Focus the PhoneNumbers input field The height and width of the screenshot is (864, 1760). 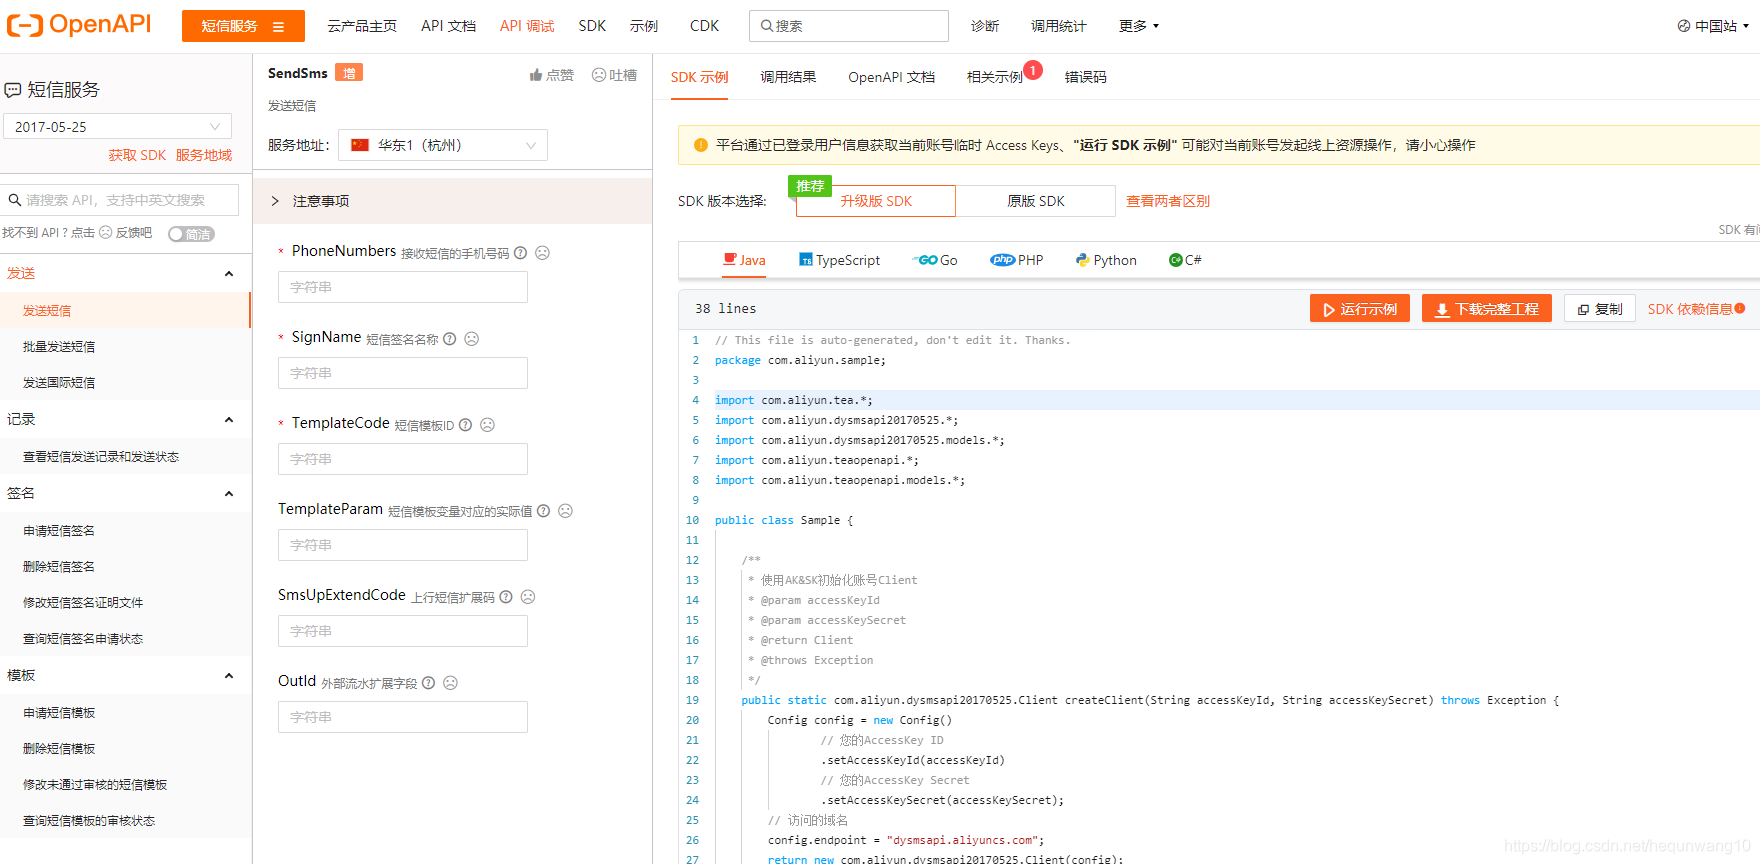[403, 287]
